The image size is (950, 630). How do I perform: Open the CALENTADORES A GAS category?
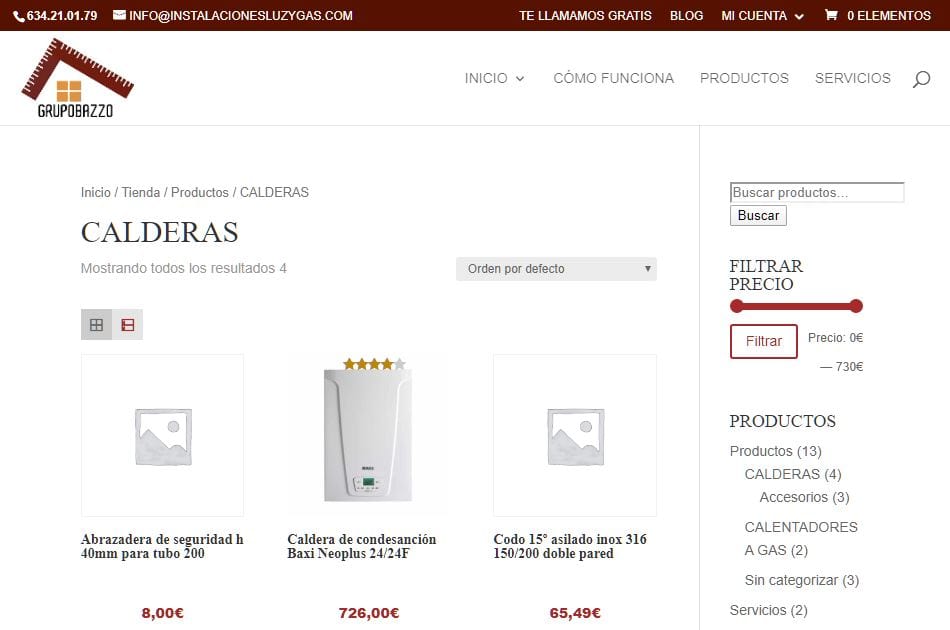[x=801, y=539]
